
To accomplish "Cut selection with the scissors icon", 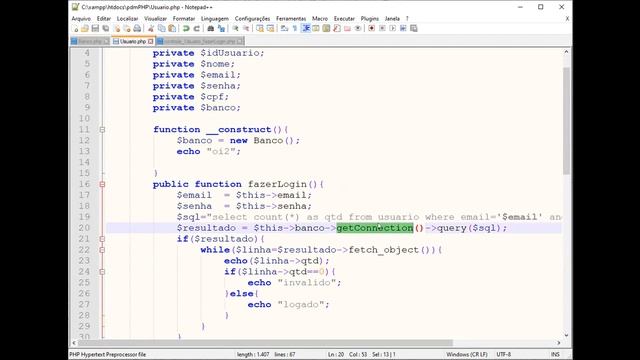I will [x=151, y=28].
